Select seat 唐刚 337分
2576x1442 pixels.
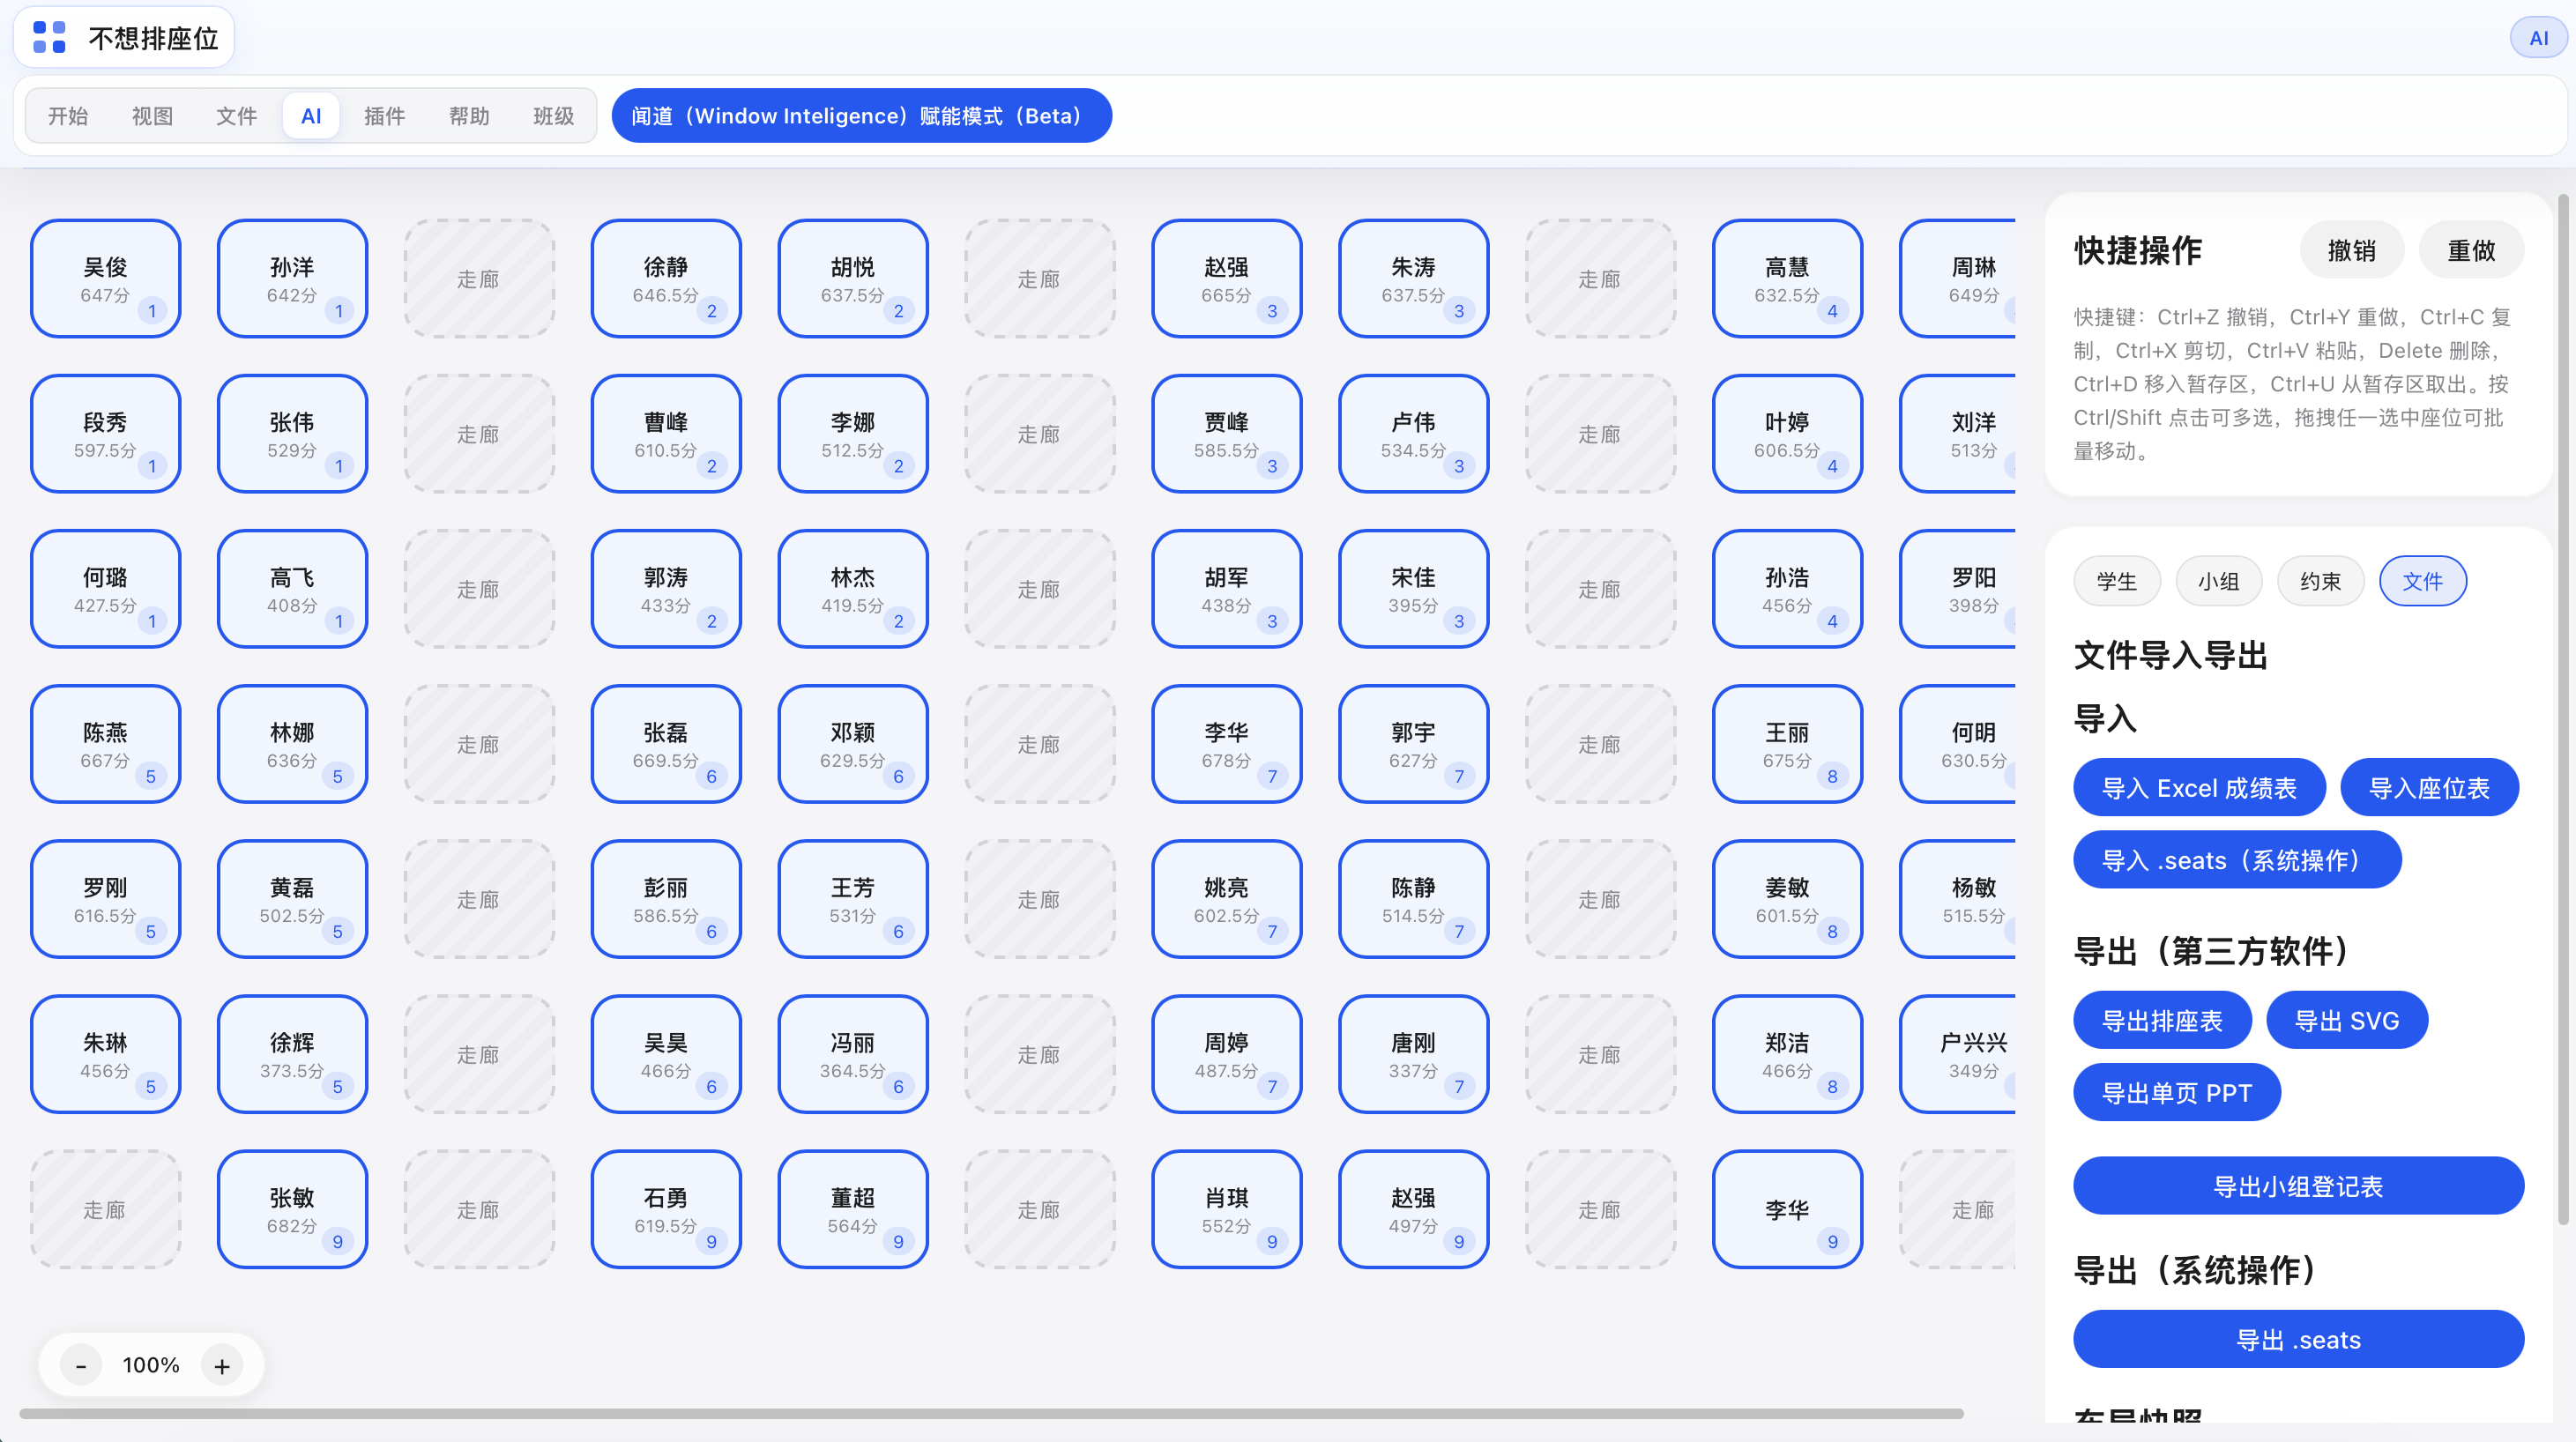click(x=1413, y=1054)
